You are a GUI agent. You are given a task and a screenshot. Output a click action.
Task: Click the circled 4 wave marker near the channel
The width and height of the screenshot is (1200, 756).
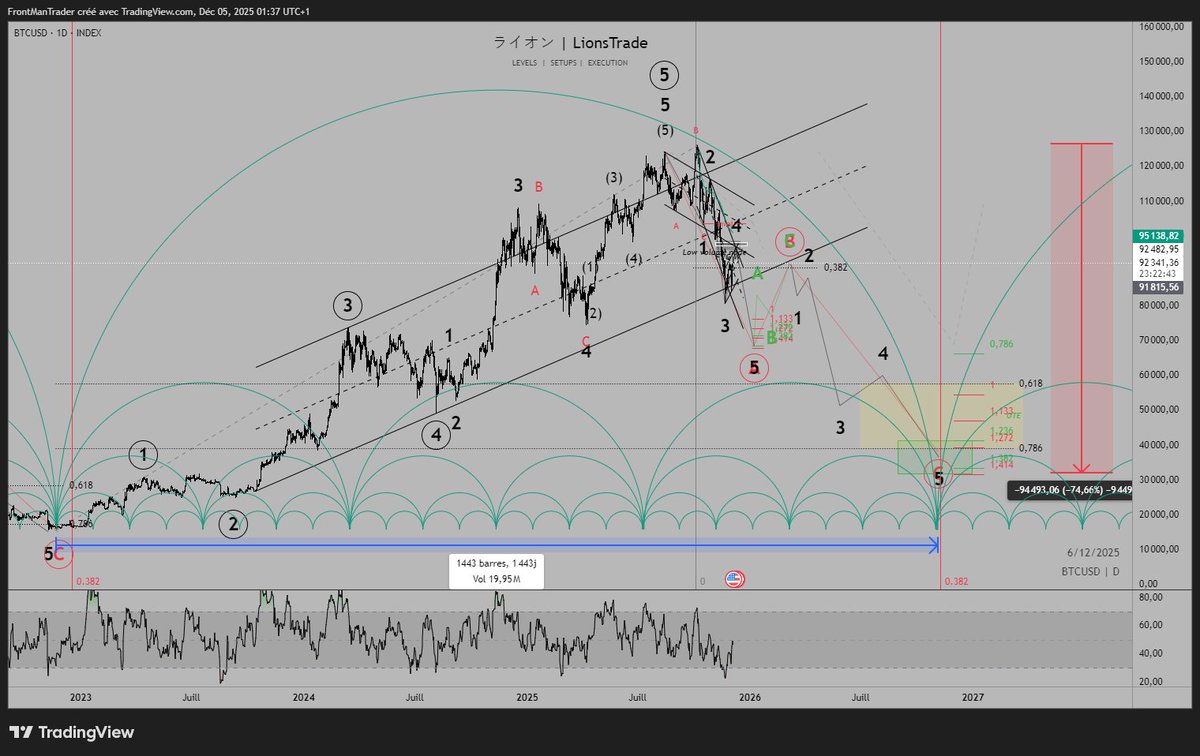click(434, 435)
